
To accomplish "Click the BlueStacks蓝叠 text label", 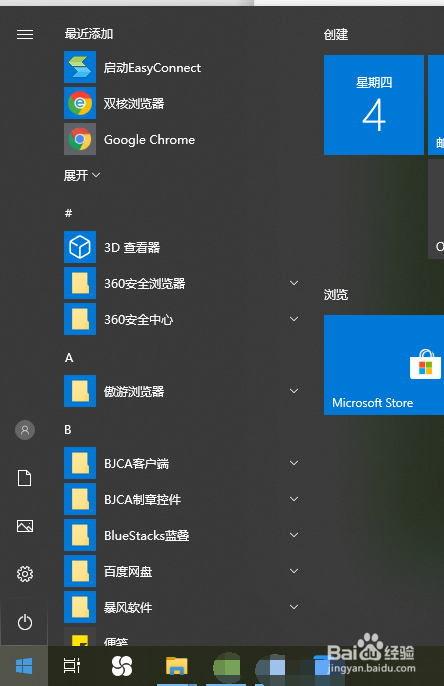I will (x=147, y=536).
